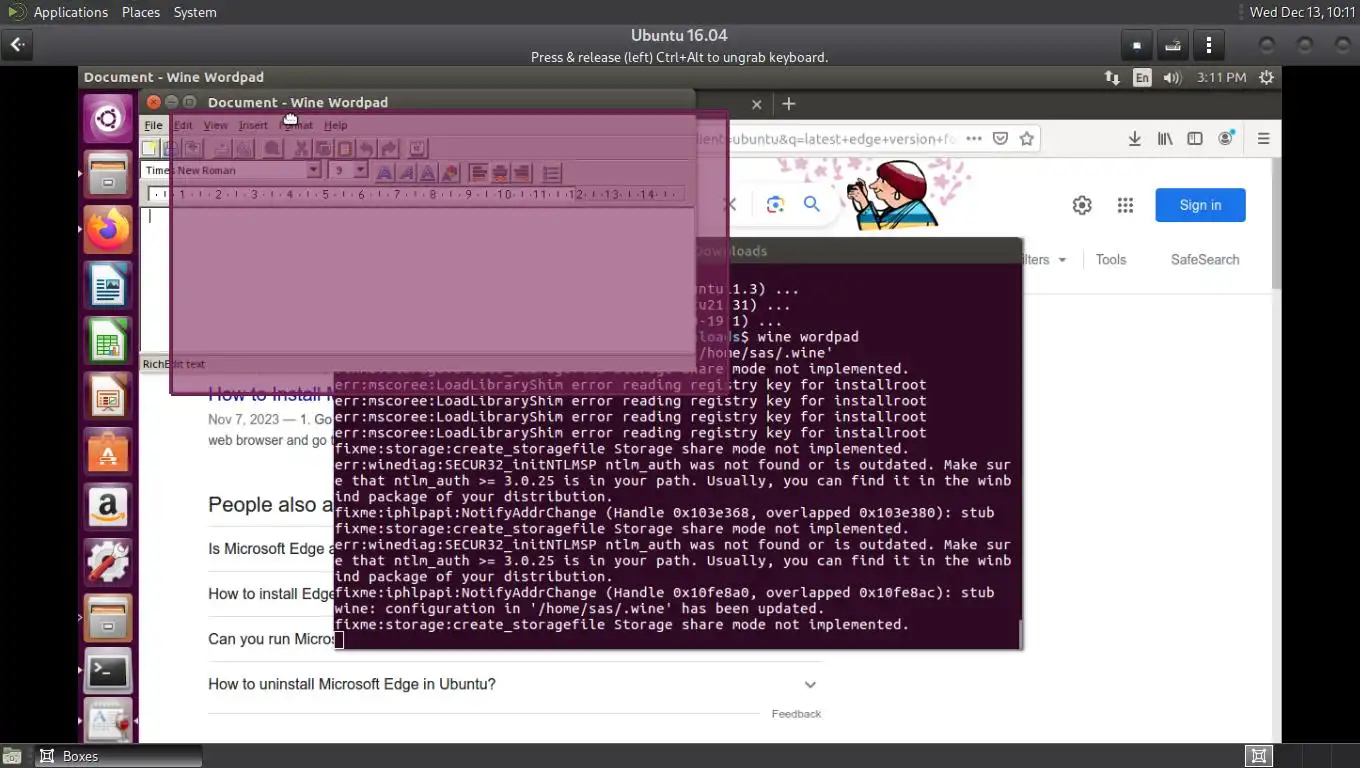
Task: Open Boxes three-dot menu in header
Action: 1209,45
